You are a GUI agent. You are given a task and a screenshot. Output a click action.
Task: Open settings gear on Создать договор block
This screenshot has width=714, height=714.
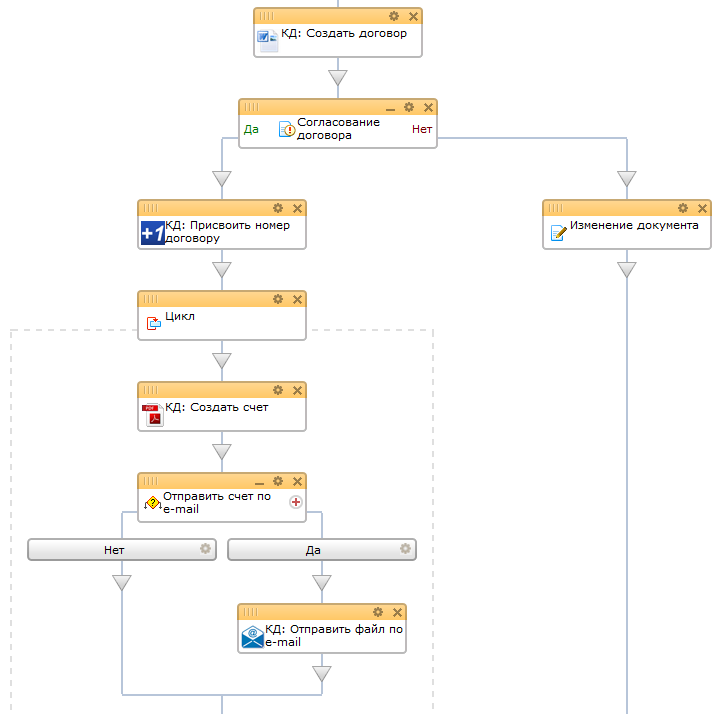point(394,16)
